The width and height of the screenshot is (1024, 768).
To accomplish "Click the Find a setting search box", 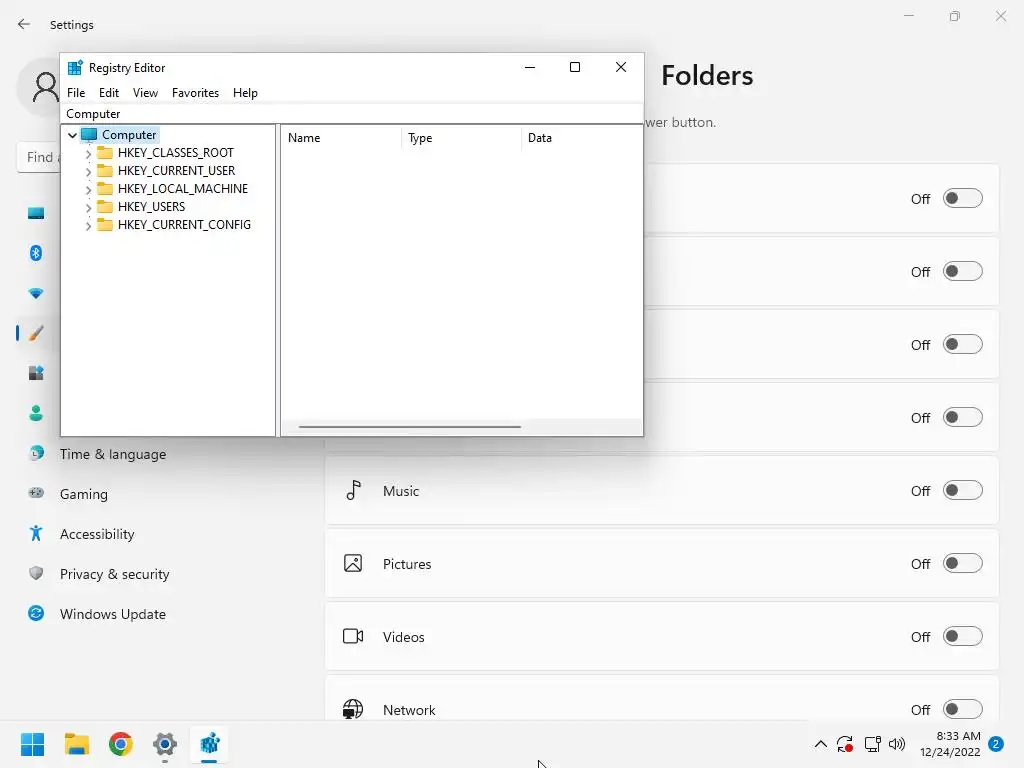I will (38, 157).
